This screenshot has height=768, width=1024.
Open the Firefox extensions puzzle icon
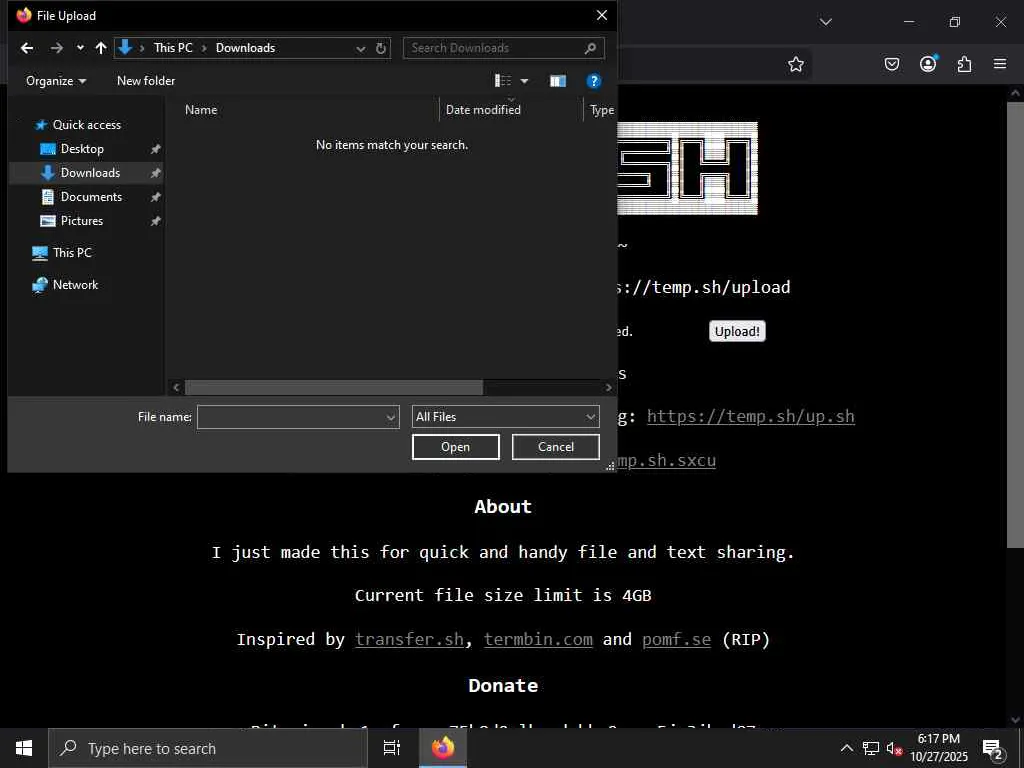point(964,64)
